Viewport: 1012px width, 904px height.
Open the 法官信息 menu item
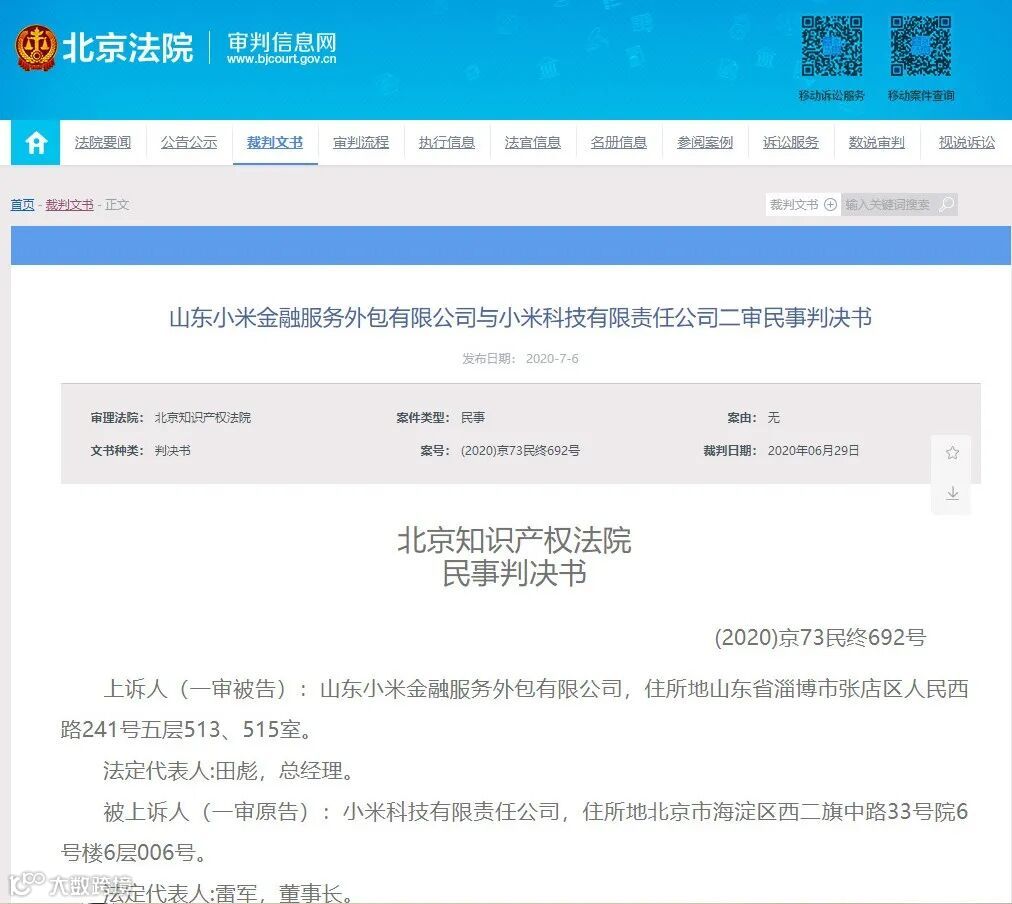pos(532,143)
